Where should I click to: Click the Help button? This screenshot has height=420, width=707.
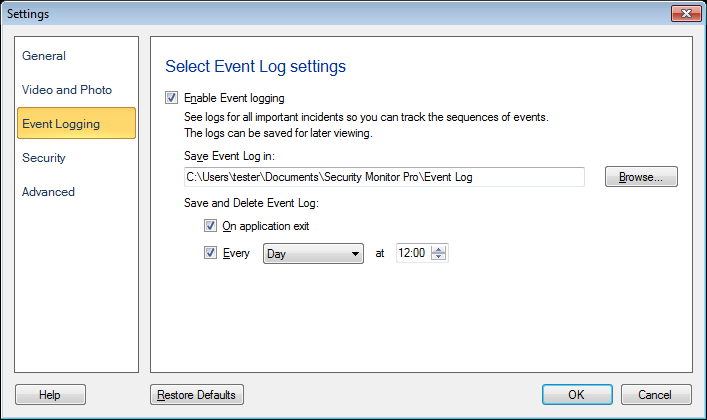click(x=50, y=395)
